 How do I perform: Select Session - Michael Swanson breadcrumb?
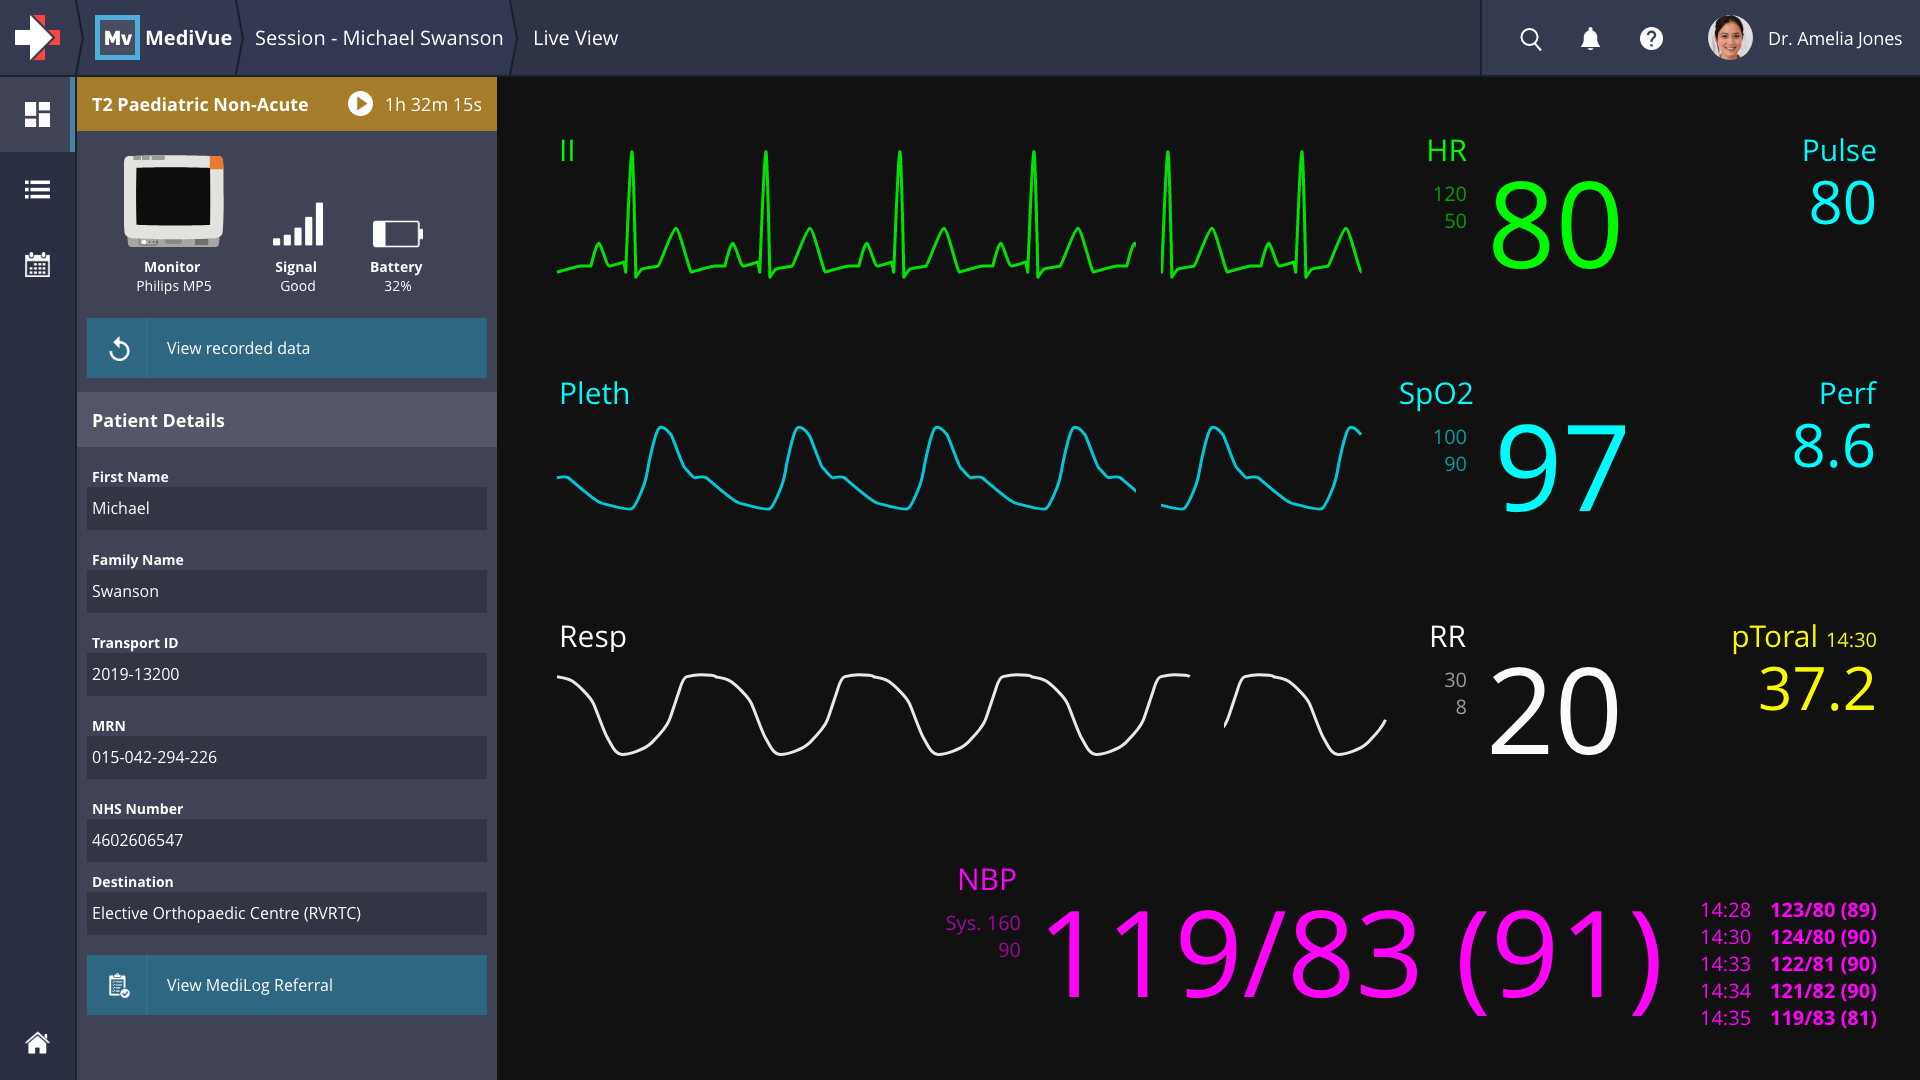point(378,38)
